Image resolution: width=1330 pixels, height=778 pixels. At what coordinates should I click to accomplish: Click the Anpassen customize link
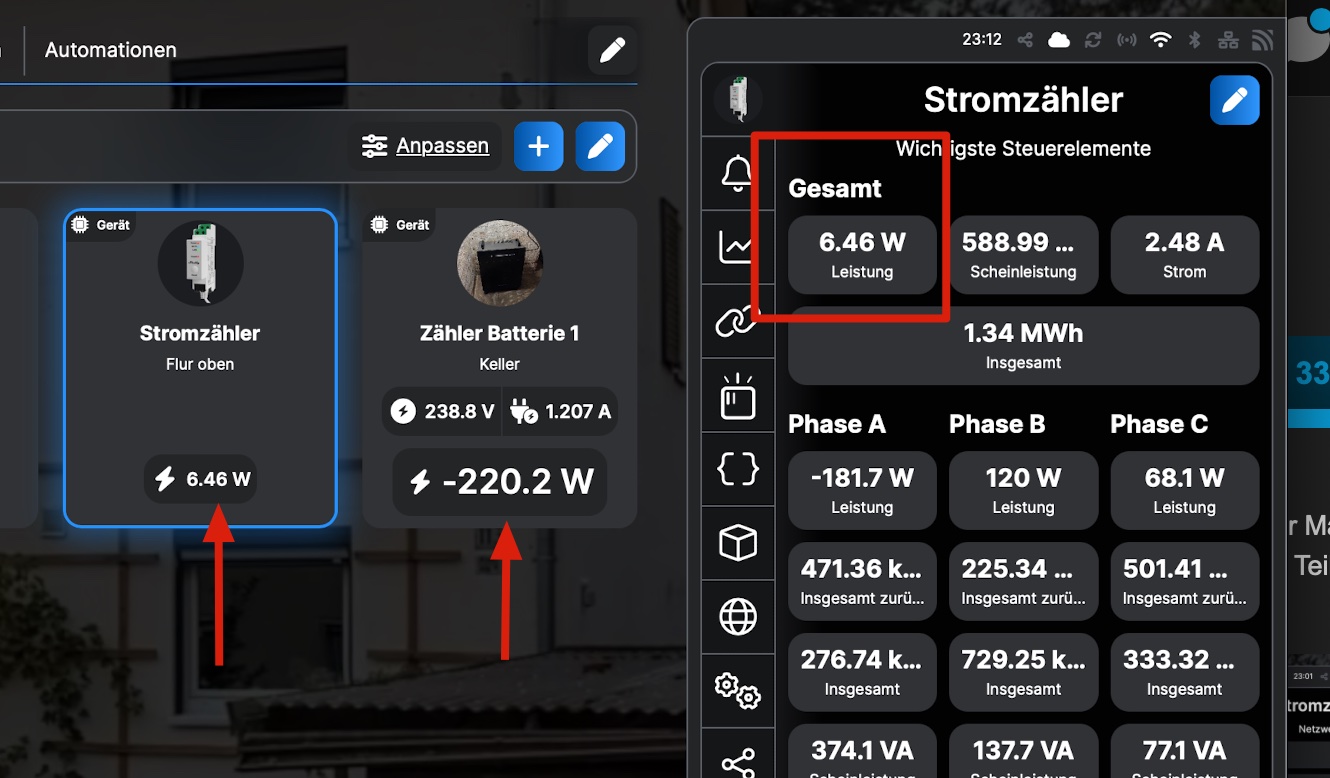(442, 146)
